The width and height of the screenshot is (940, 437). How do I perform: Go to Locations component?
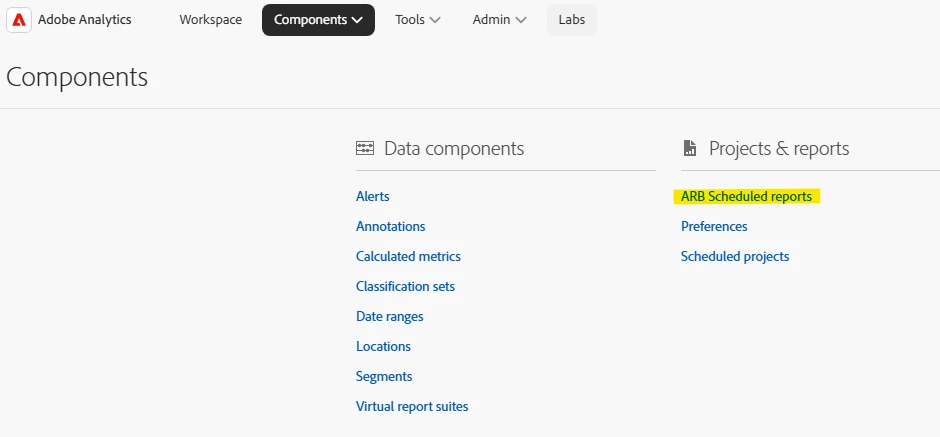[383, 347]
